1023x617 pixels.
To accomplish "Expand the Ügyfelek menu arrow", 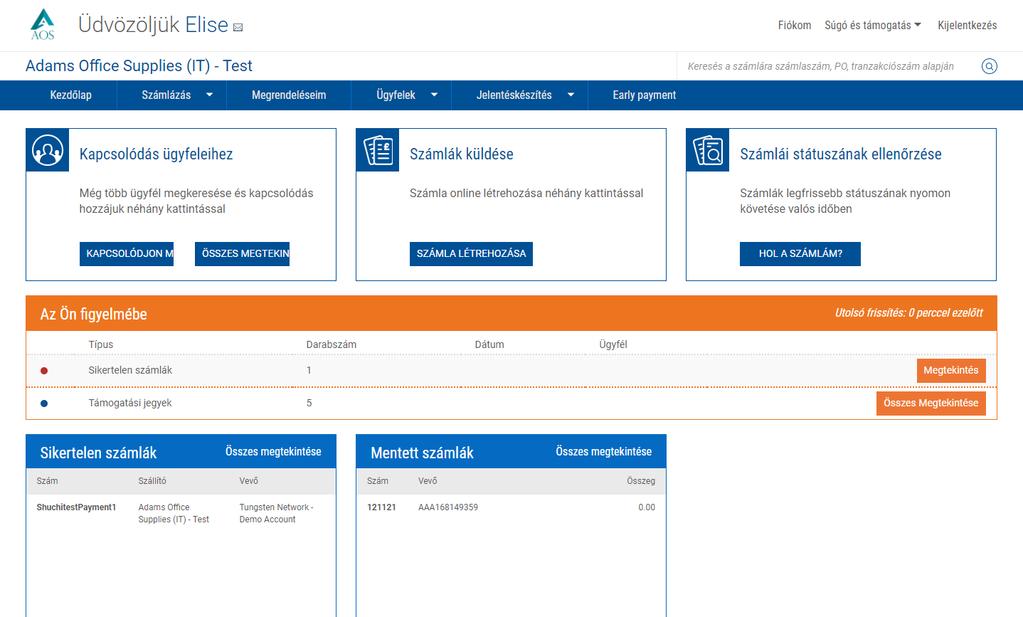I will click(x=434, y=95).
